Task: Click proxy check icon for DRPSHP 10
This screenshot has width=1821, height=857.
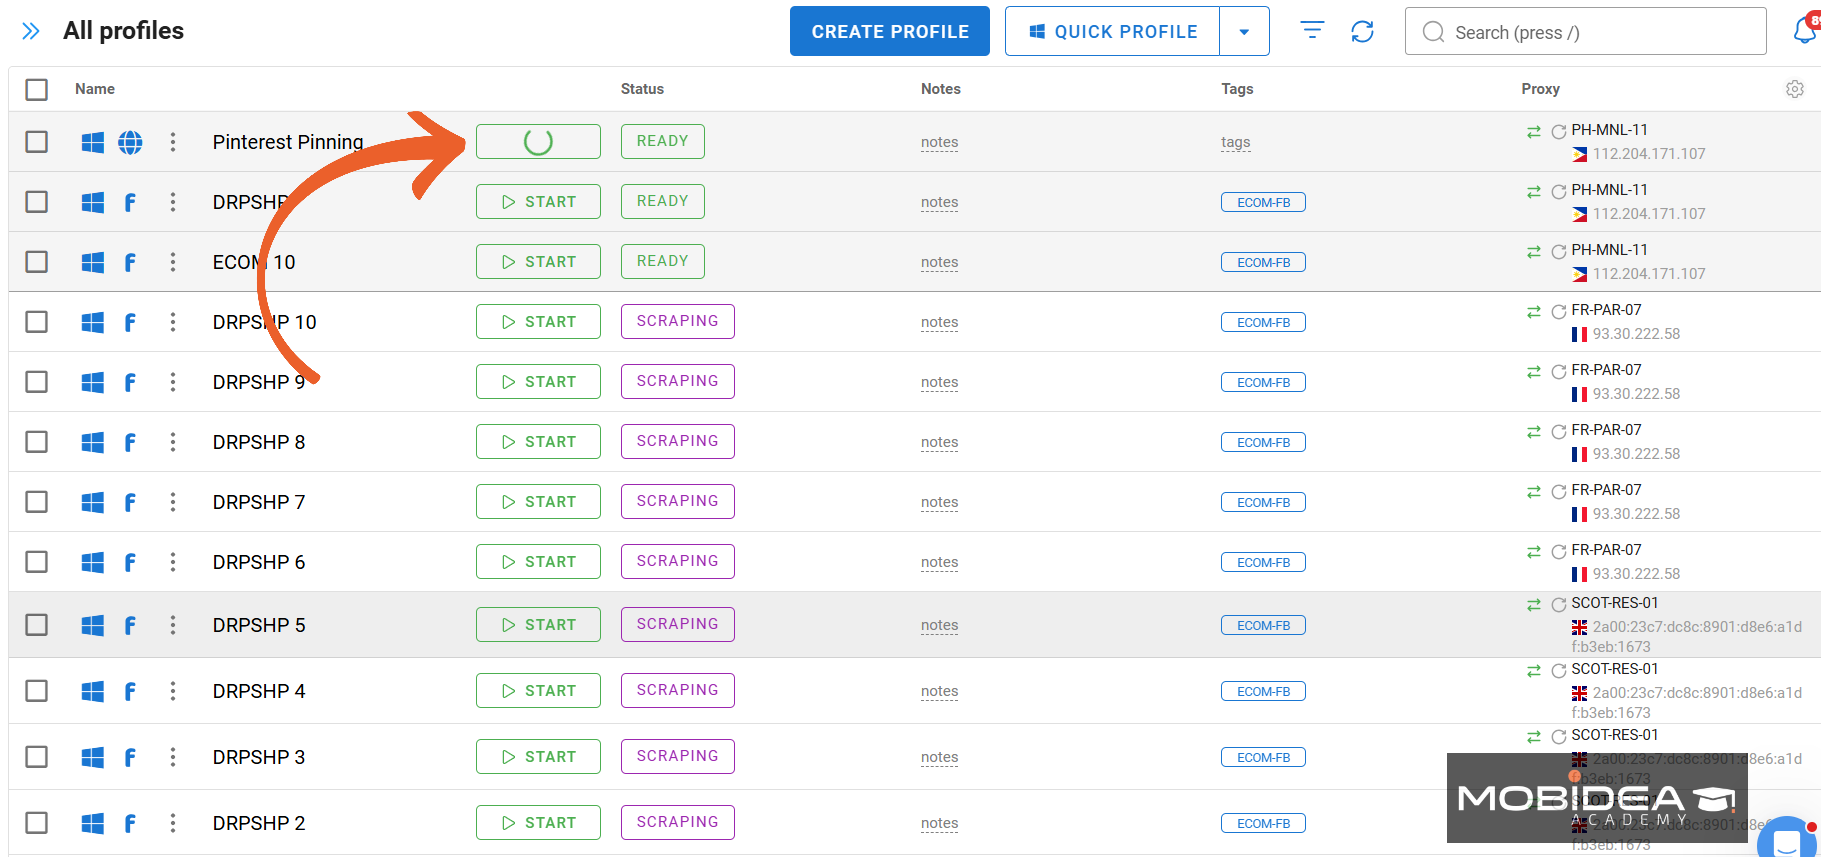Action: click(1558, 311)
